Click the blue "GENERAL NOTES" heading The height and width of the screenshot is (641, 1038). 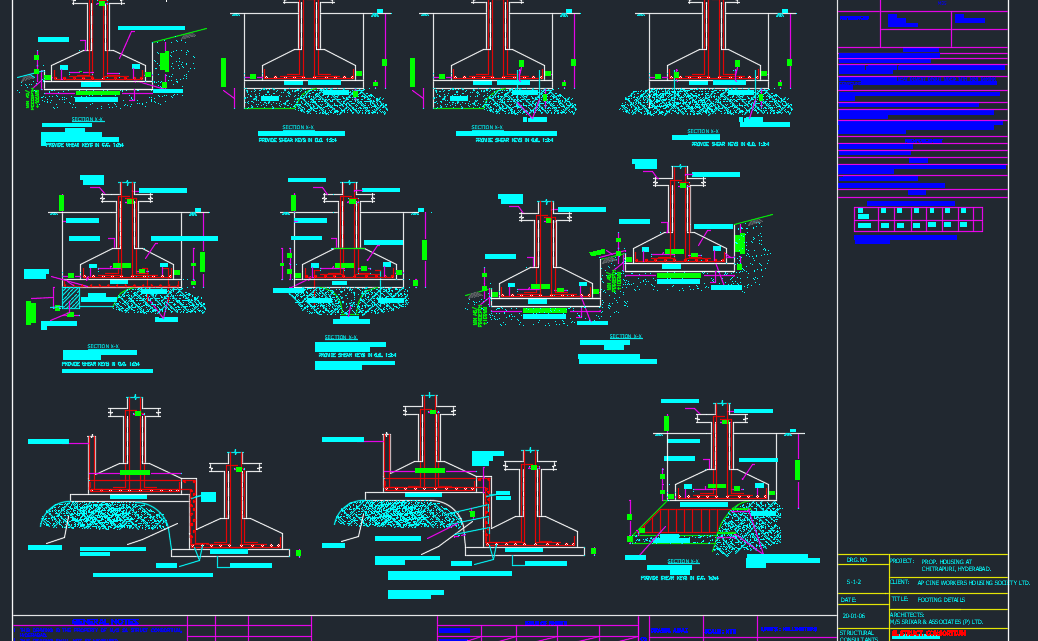coord(105,622)
